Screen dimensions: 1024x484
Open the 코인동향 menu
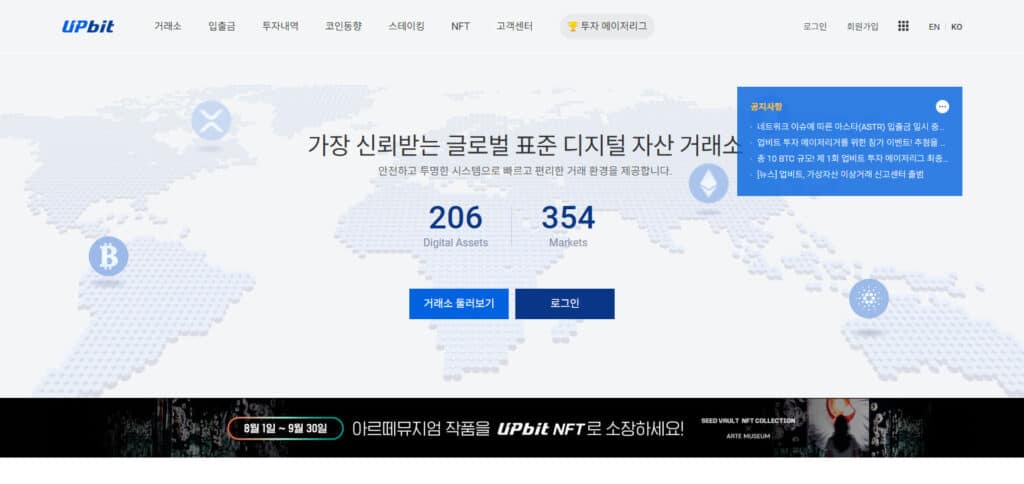pos(344,27)
